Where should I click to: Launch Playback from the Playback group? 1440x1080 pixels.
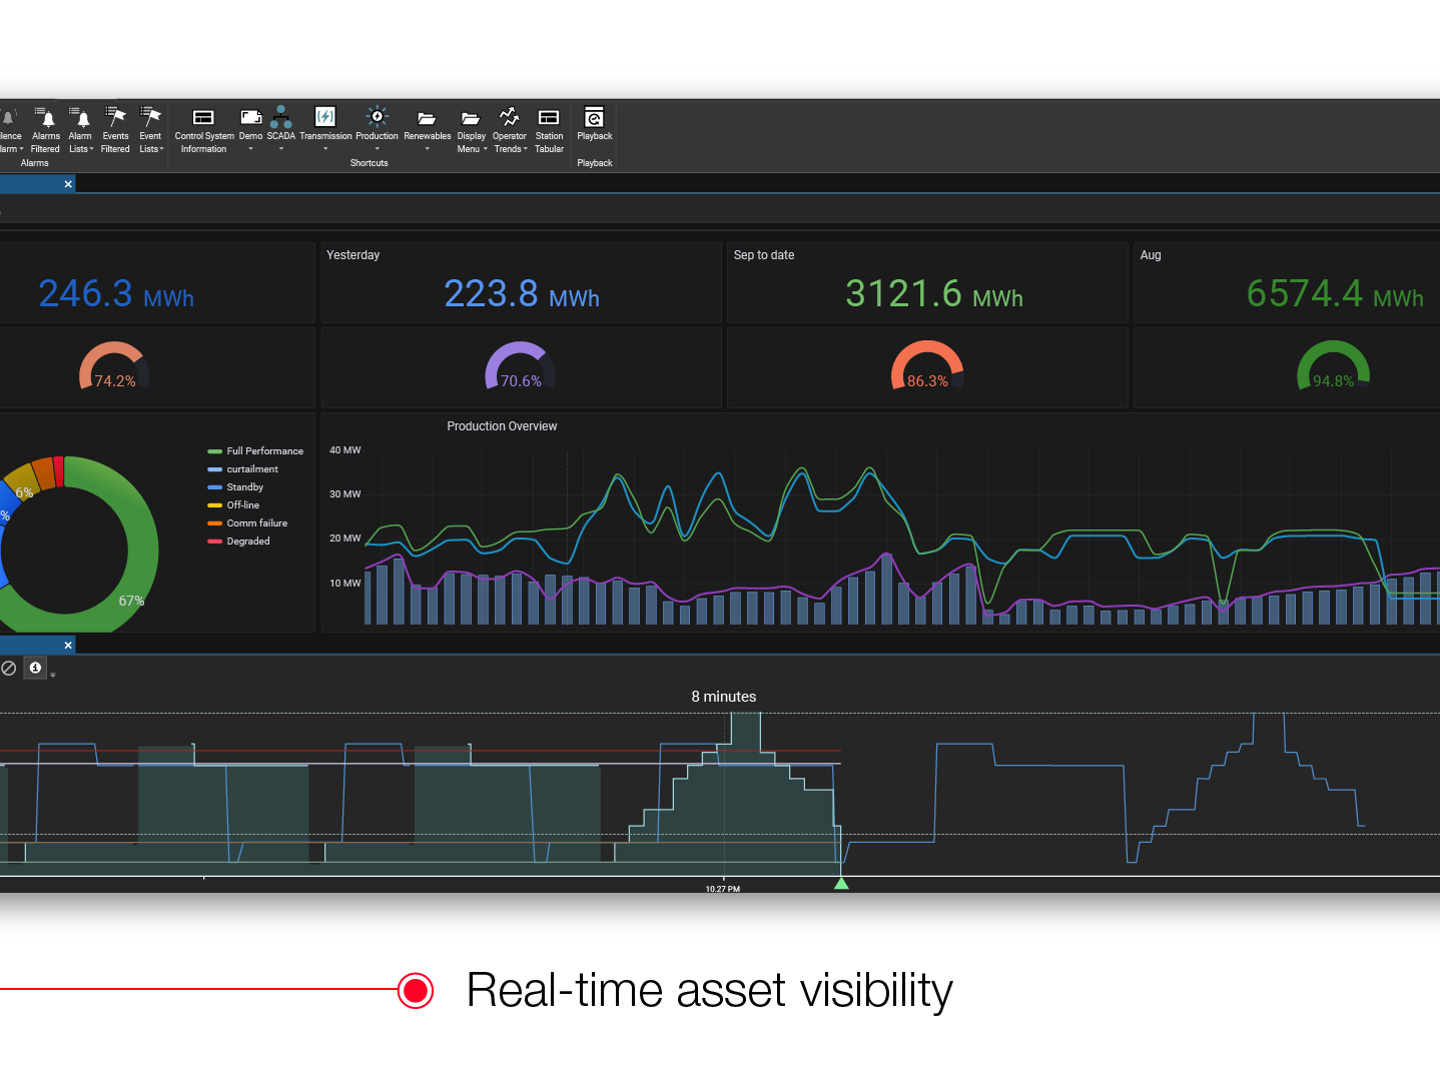[x=594, y=116]
